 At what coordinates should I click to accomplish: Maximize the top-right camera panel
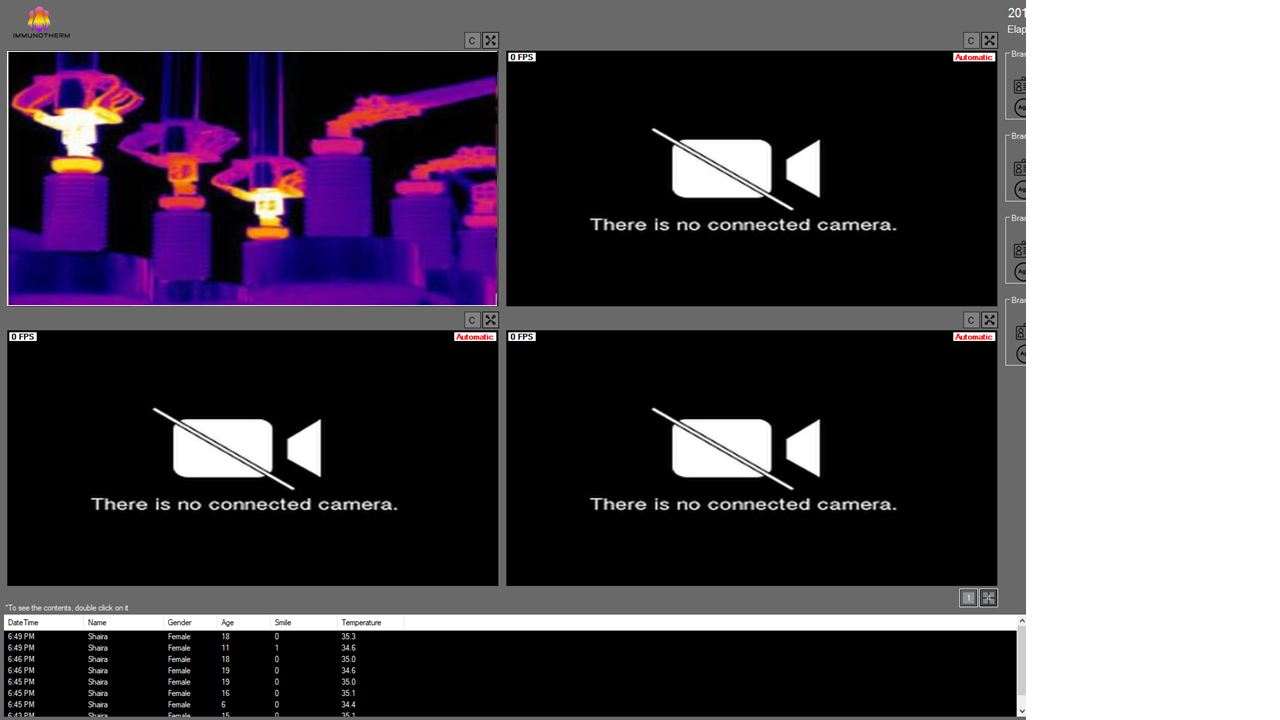(x=989, y=41)
